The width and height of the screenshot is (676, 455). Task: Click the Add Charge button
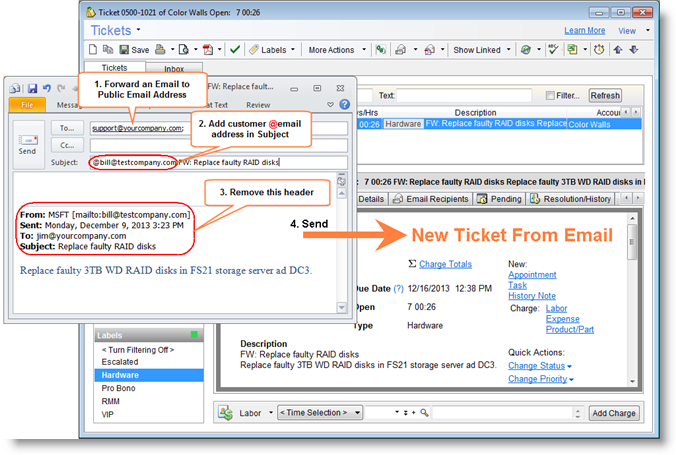[613, 412]
